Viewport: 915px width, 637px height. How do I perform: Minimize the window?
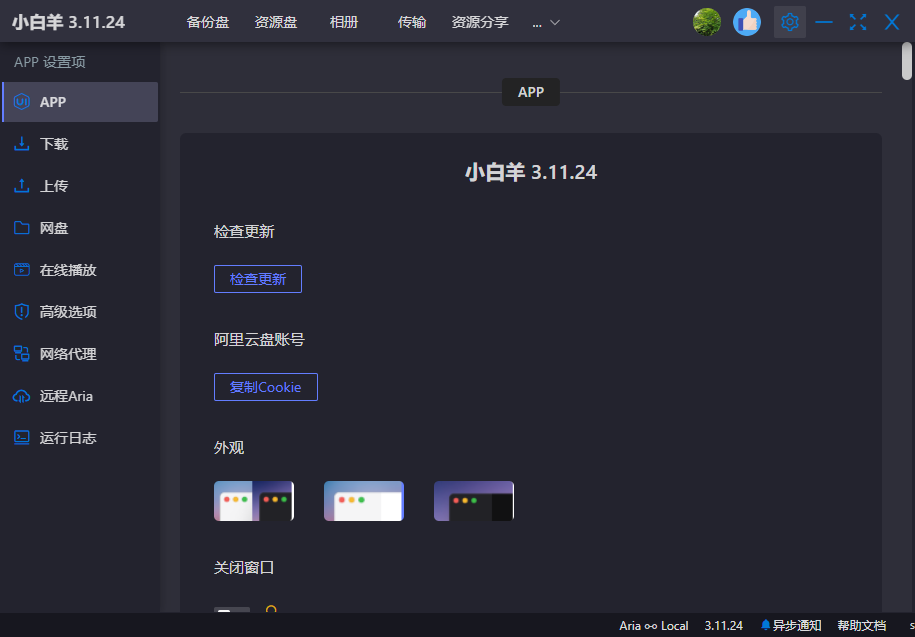824,22
